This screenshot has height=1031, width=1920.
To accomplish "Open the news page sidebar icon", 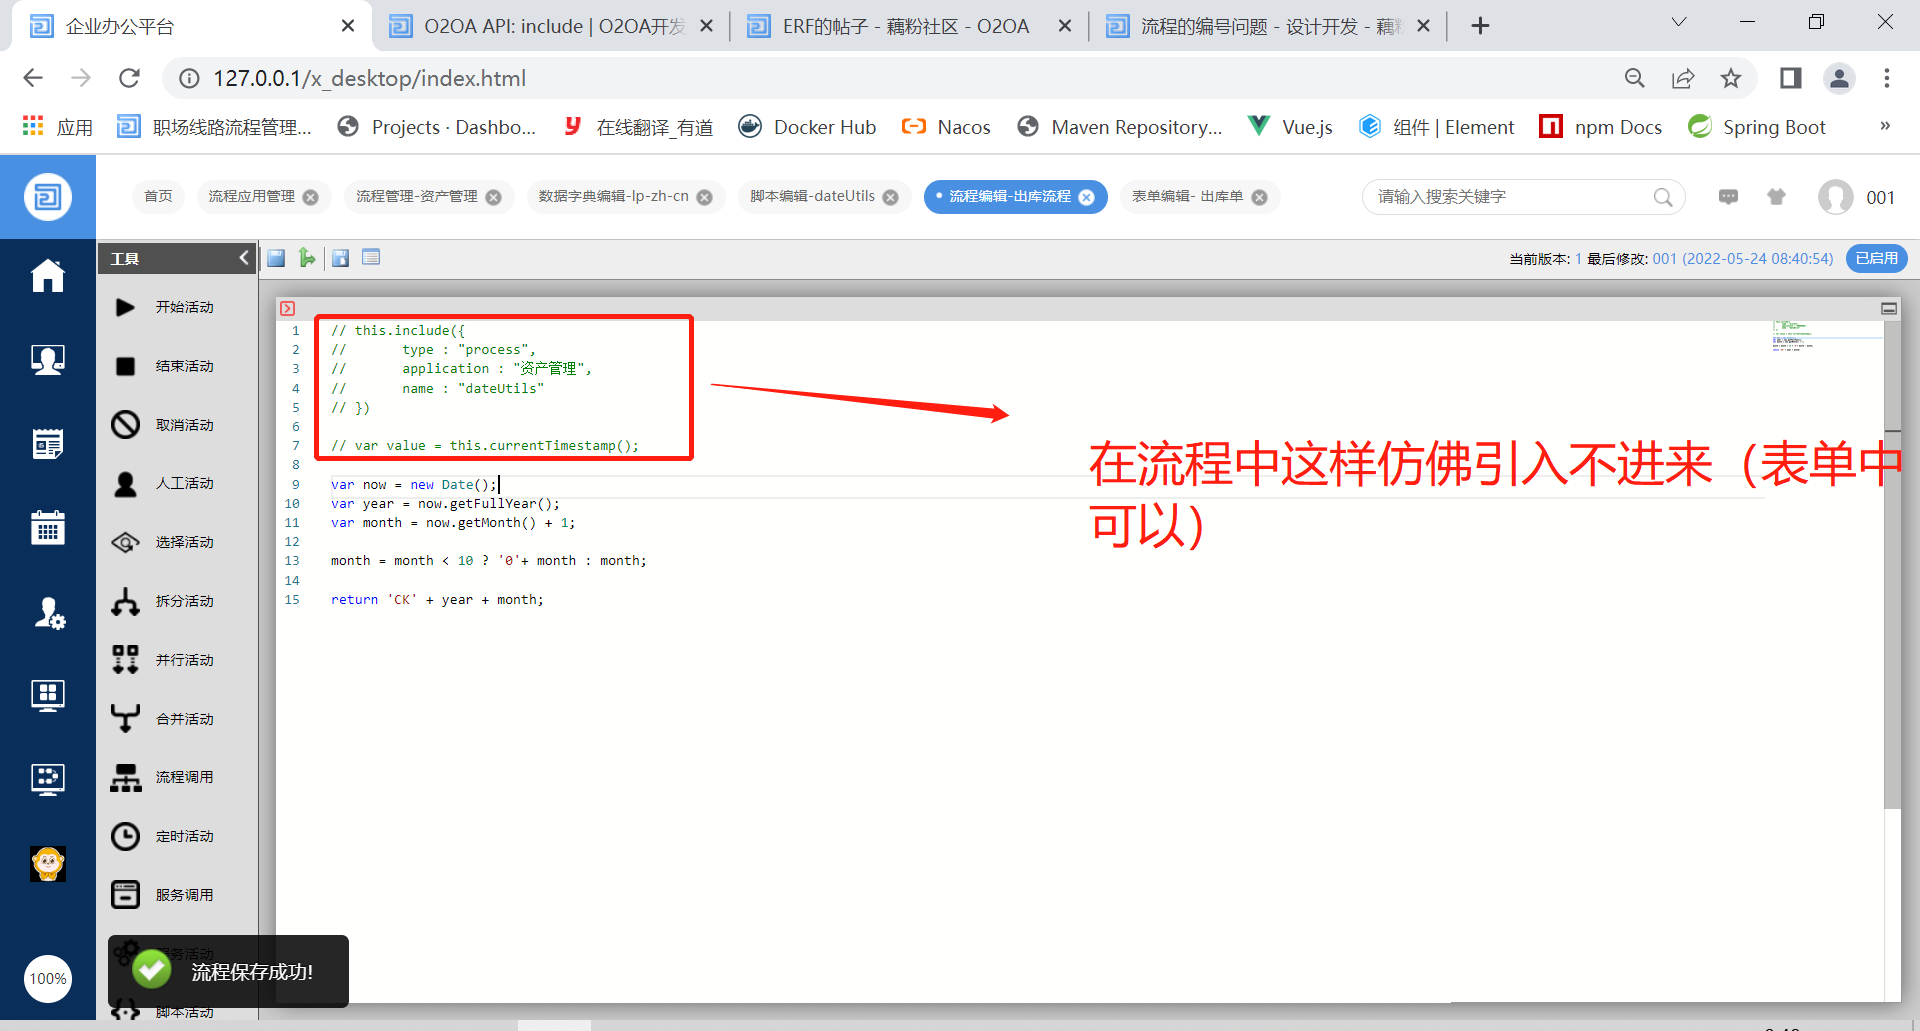I will 48,443.
